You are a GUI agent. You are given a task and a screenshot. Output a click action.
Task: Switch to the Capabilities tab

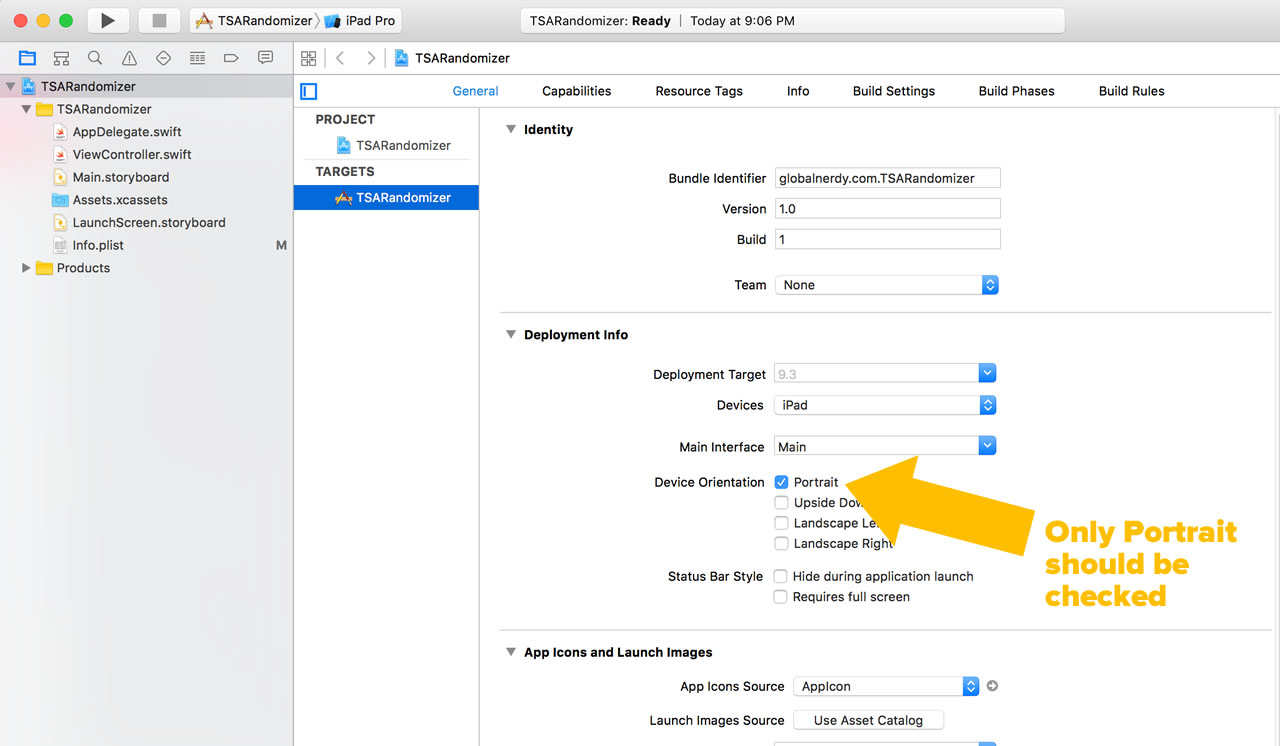click(x=577, y=91)
